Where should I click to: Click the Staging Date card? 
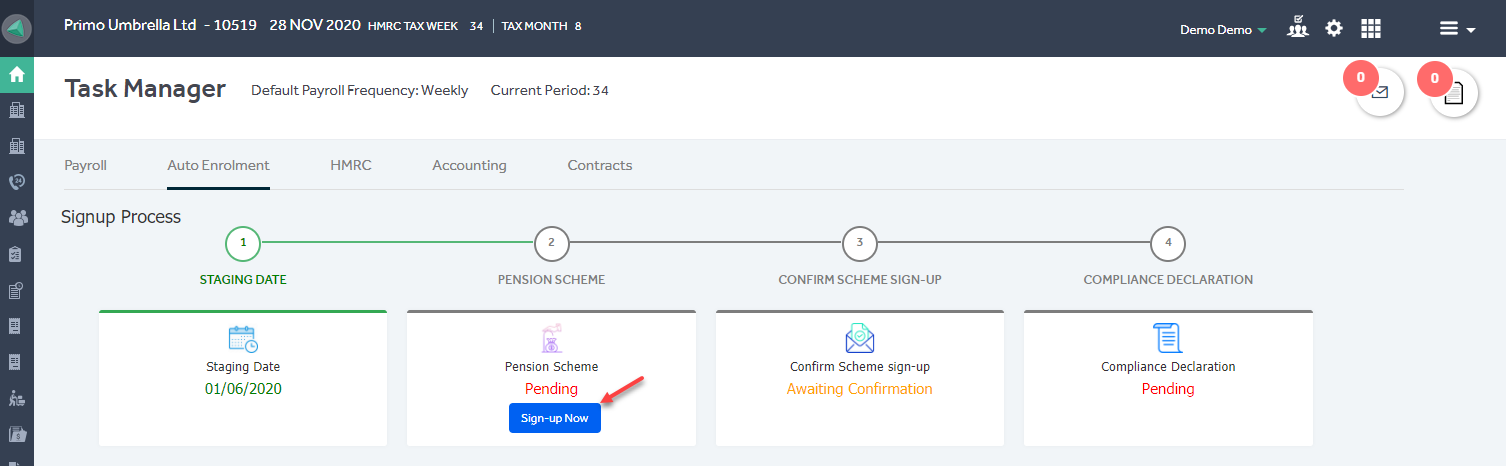243,378
